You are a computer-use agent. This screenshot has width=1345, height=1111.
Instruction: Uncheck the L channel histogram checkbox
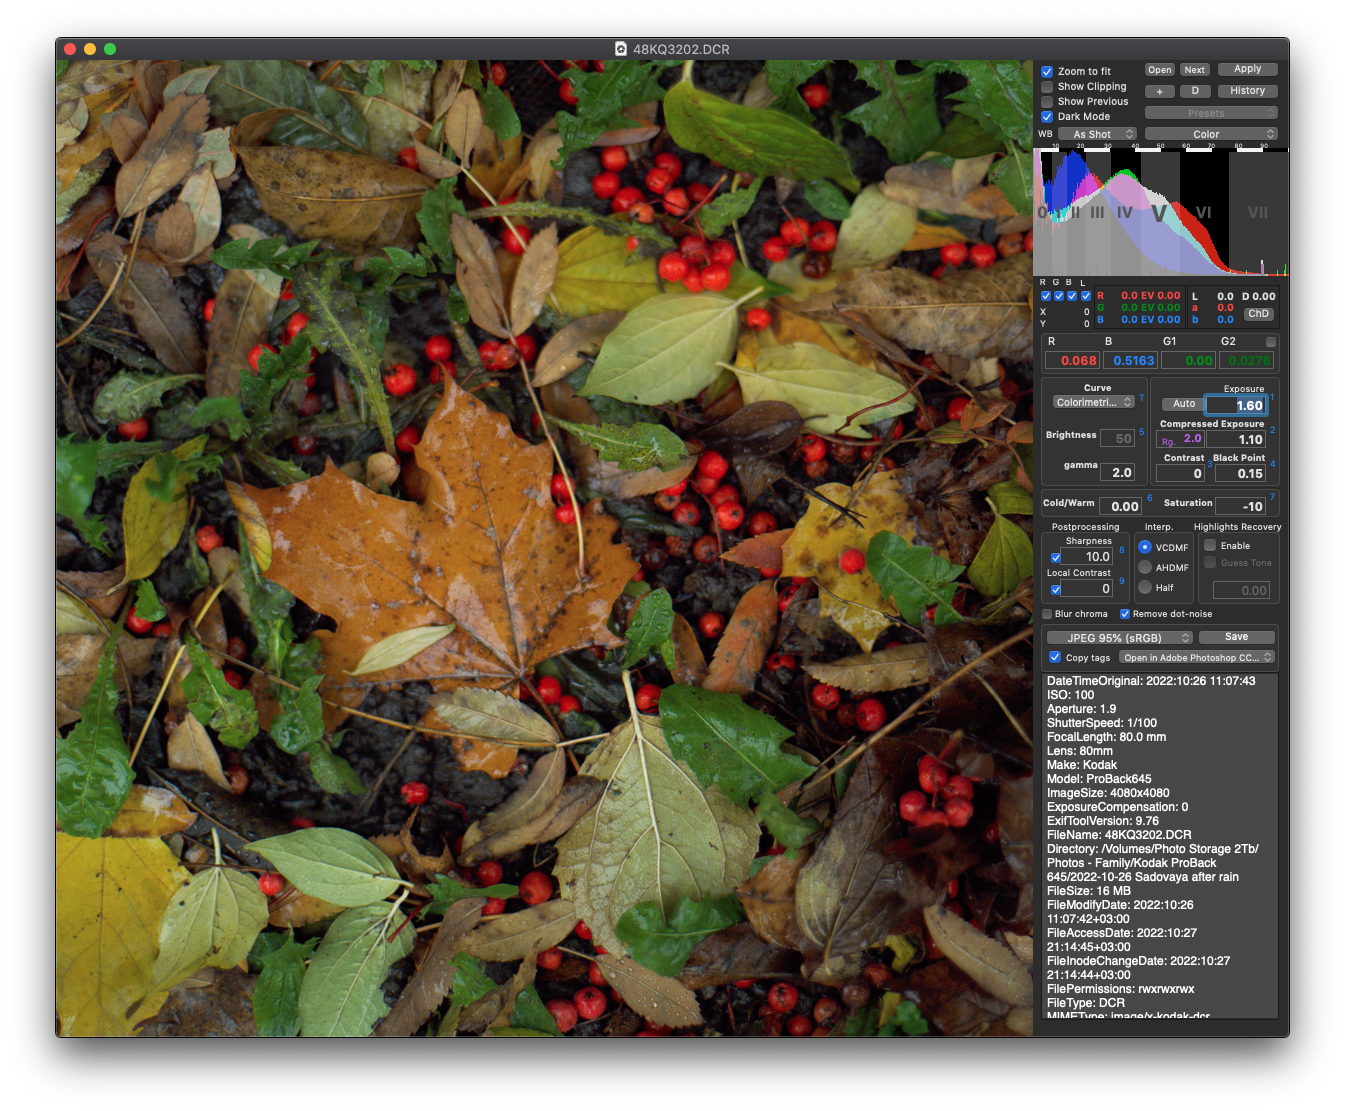(1086, 296)
